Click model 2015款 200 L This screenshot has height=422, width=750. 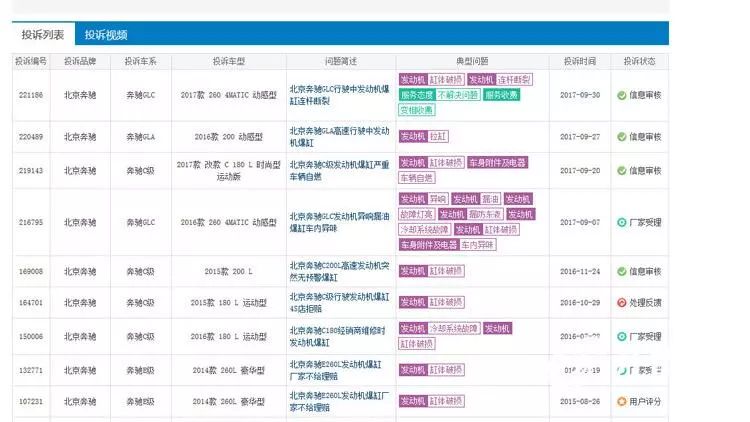(229, 271)
